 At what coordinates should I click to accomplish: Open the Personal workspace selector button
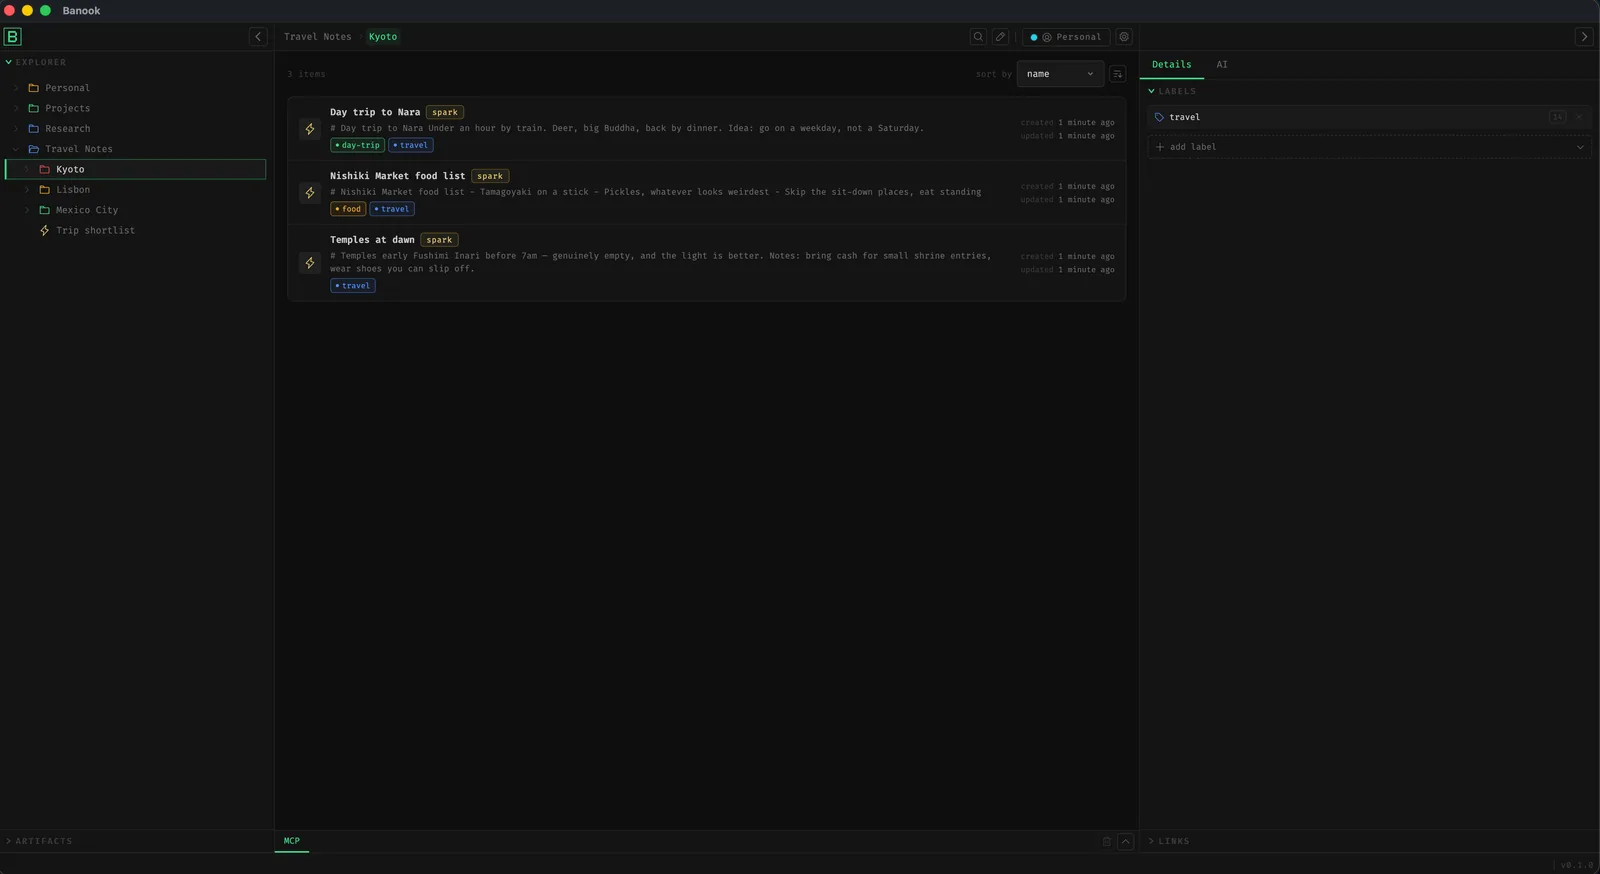pos(1066,37)
